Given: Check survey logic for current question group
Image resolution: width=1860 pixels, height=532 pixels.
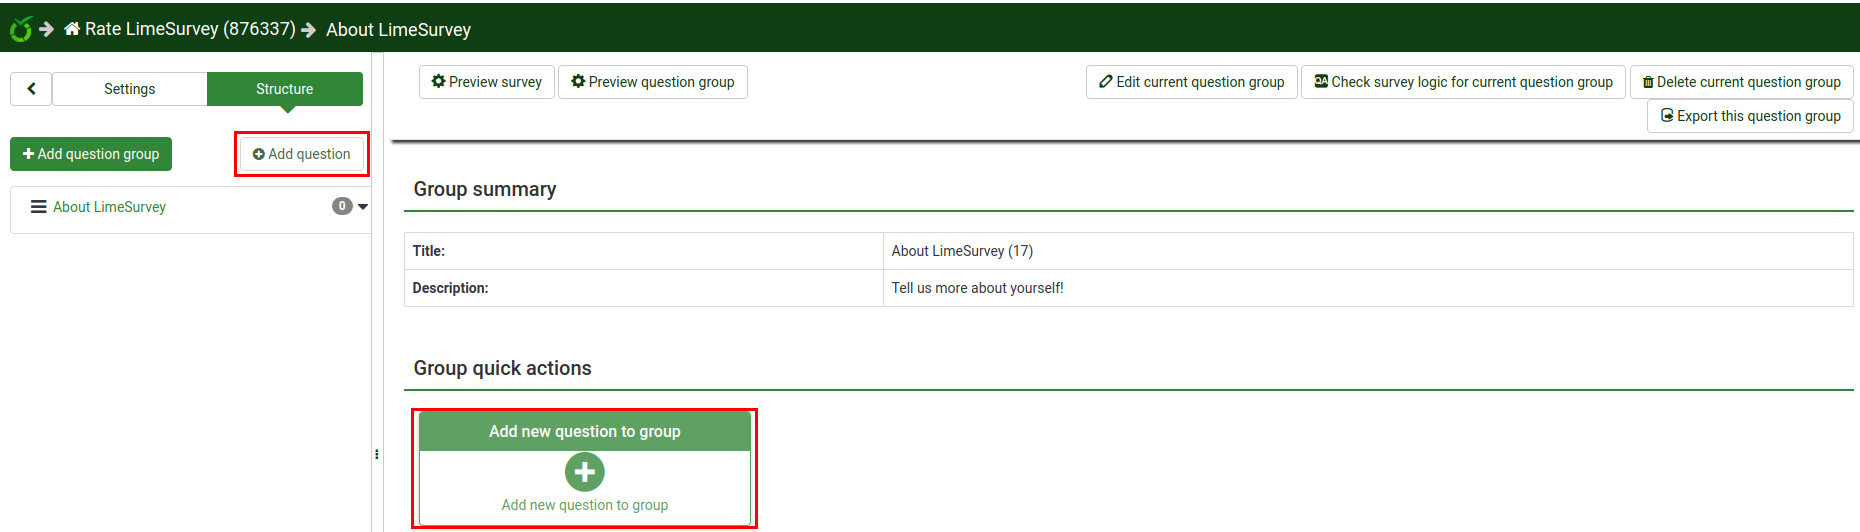Looking at the screenshot, I should coord(1463,82).
